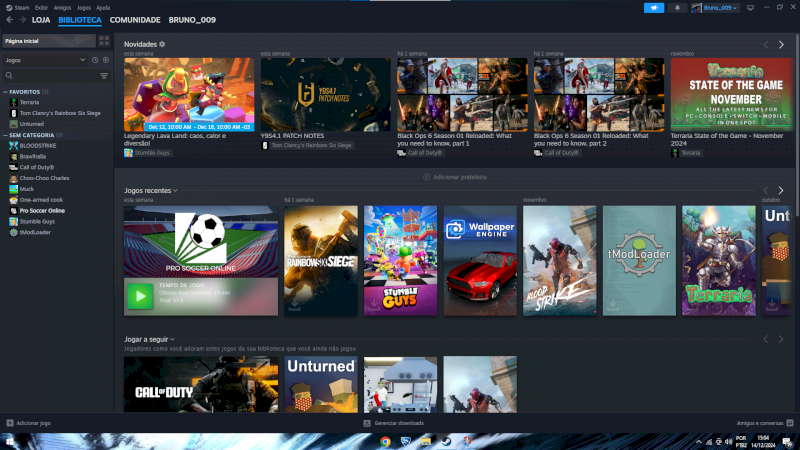Open the notifications bell
Image resolution: width=800 pixels, height=450 pixels.
(677, 8)
